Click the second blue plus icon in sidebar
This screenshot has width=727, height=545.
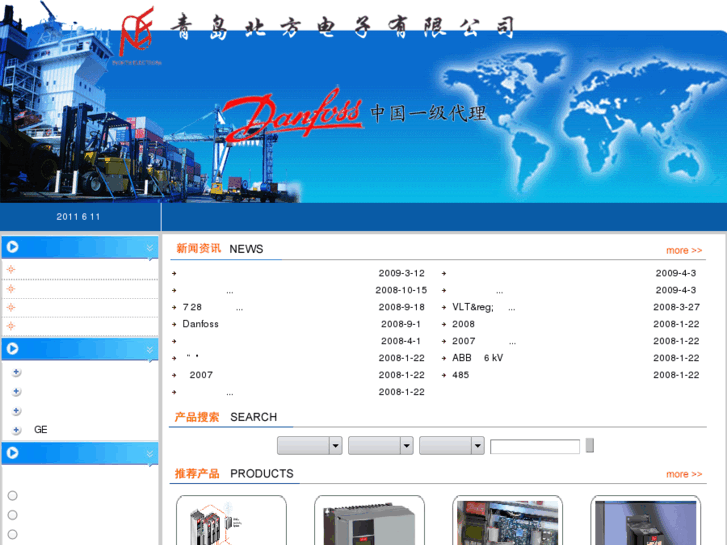[16, 391]
